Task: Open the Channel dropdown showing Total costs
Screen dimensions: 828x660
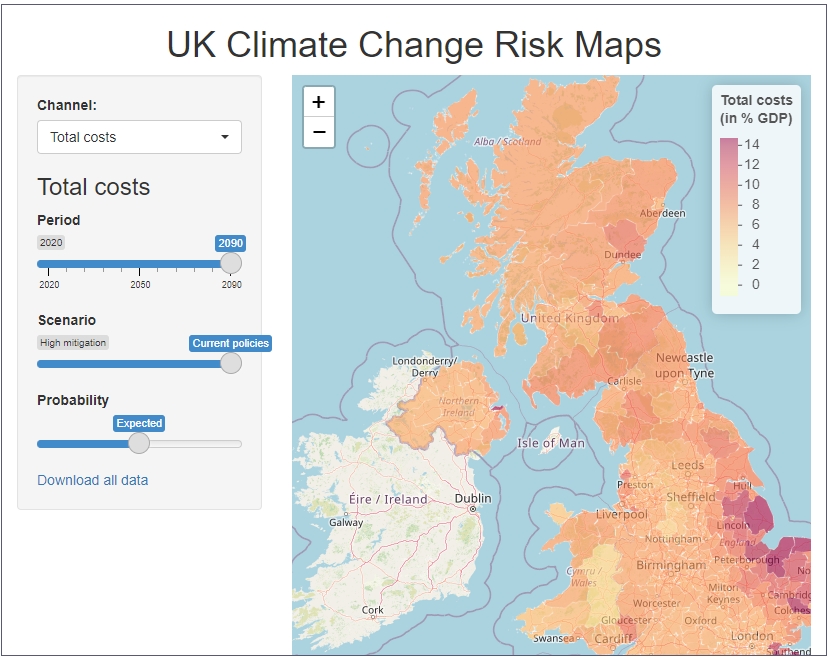Action: (x=139, y=137)
